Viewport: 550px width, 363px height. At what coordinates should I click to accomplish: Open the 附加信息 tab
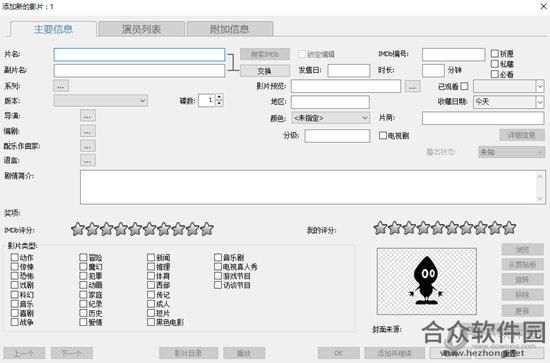click(x=230, y=29)
